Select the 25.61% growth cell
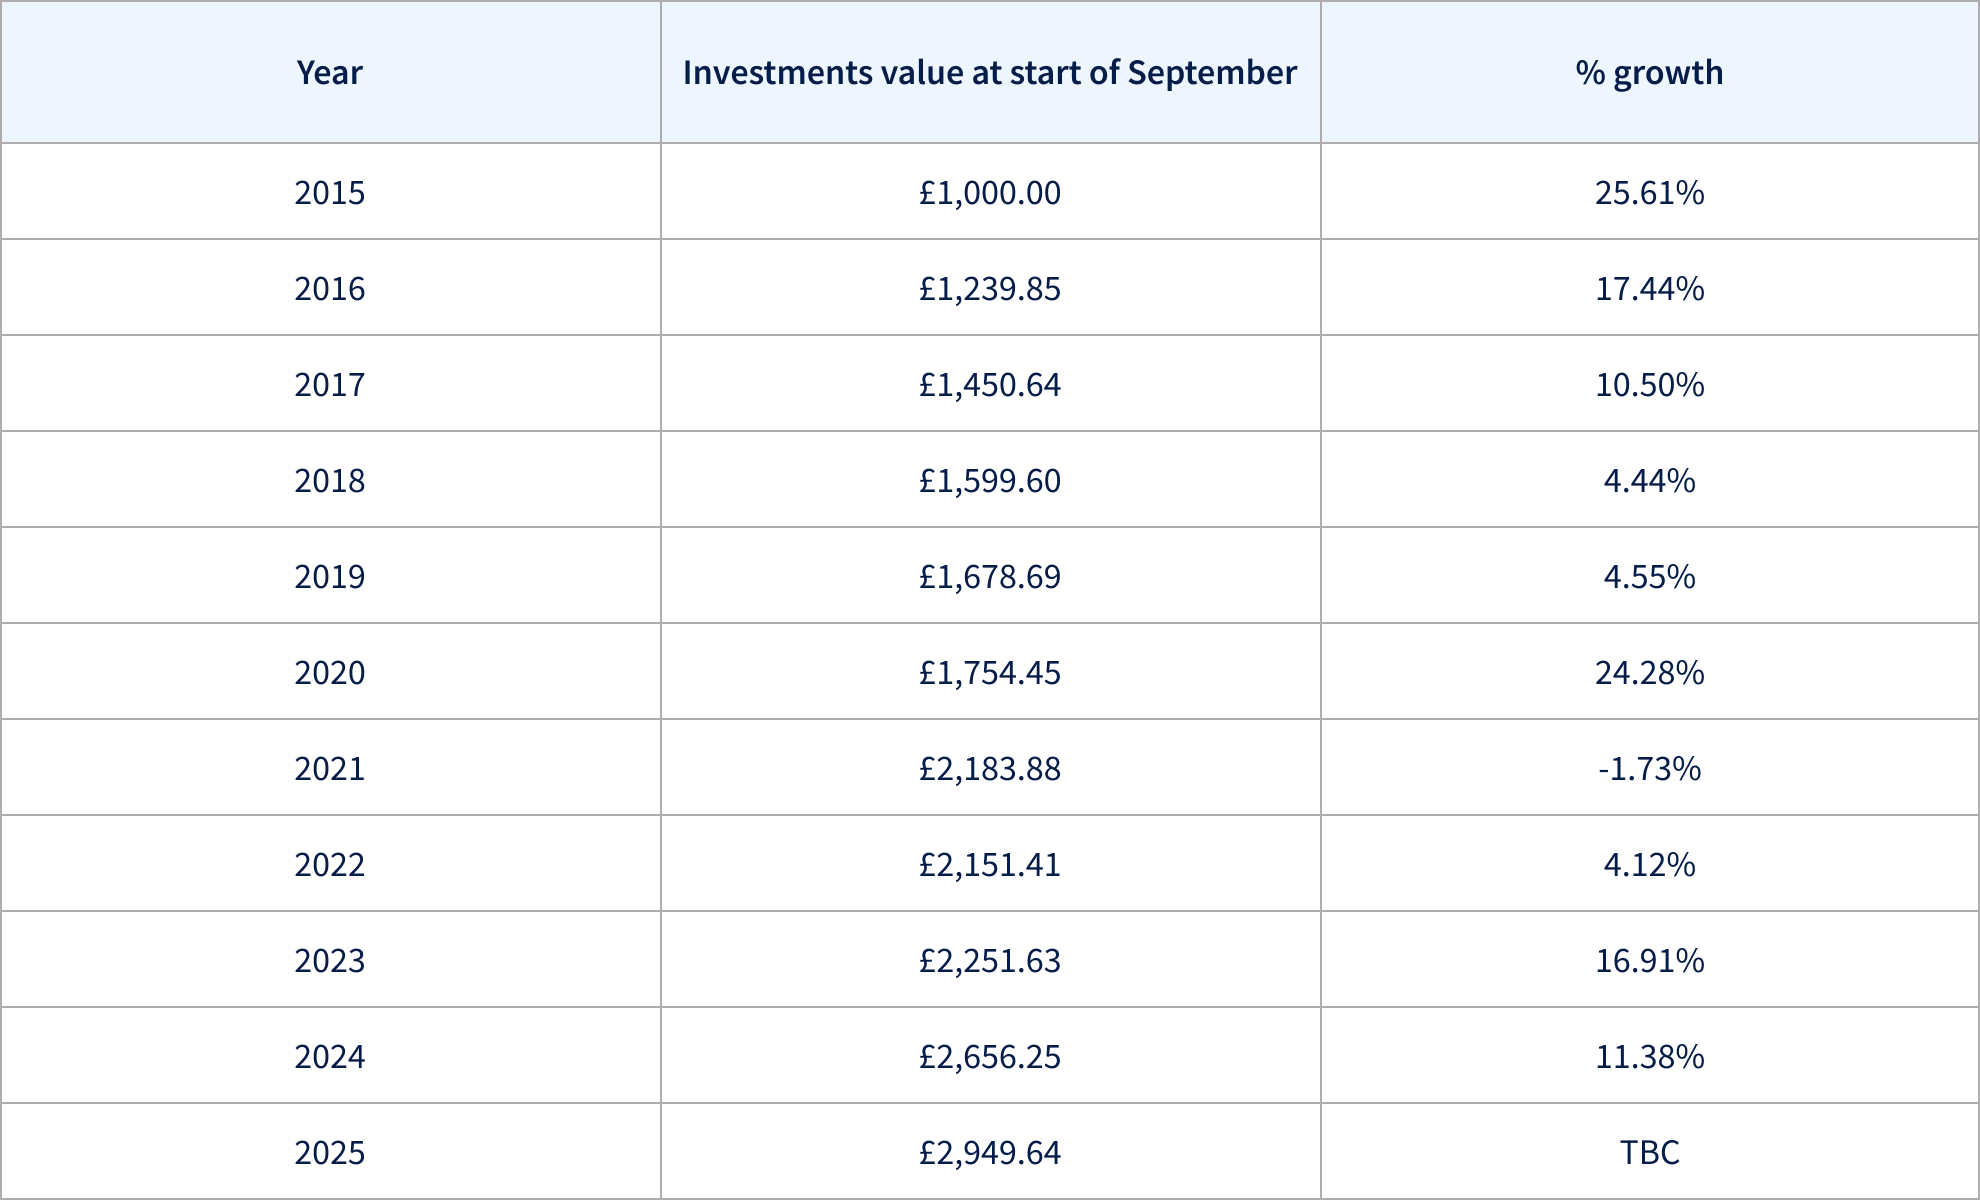 tap(1649, 192)
